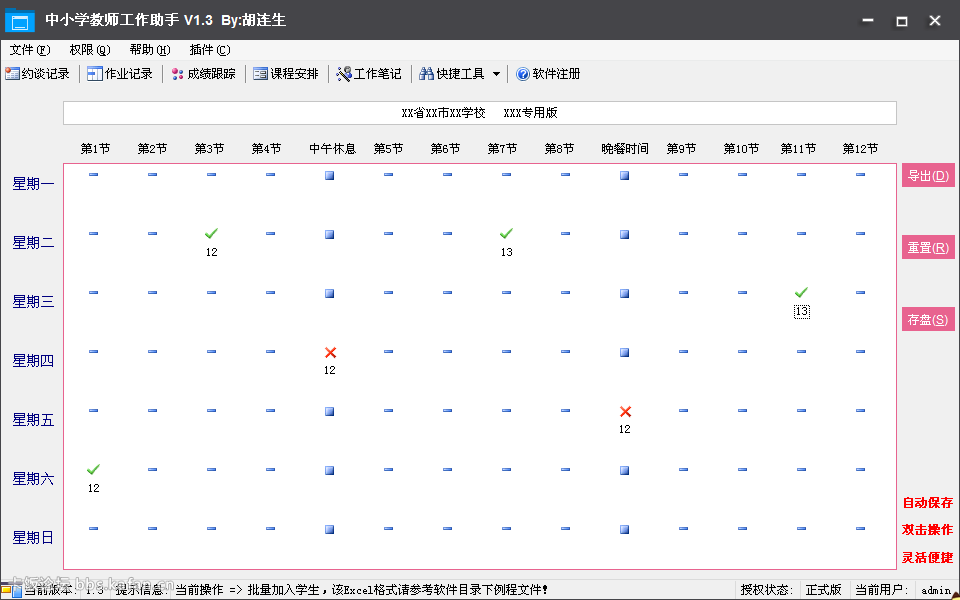The height and width of the screenshot is (600, 960).
Task: Open the 软件注册 help toolbar item
Action: (548, 74)
